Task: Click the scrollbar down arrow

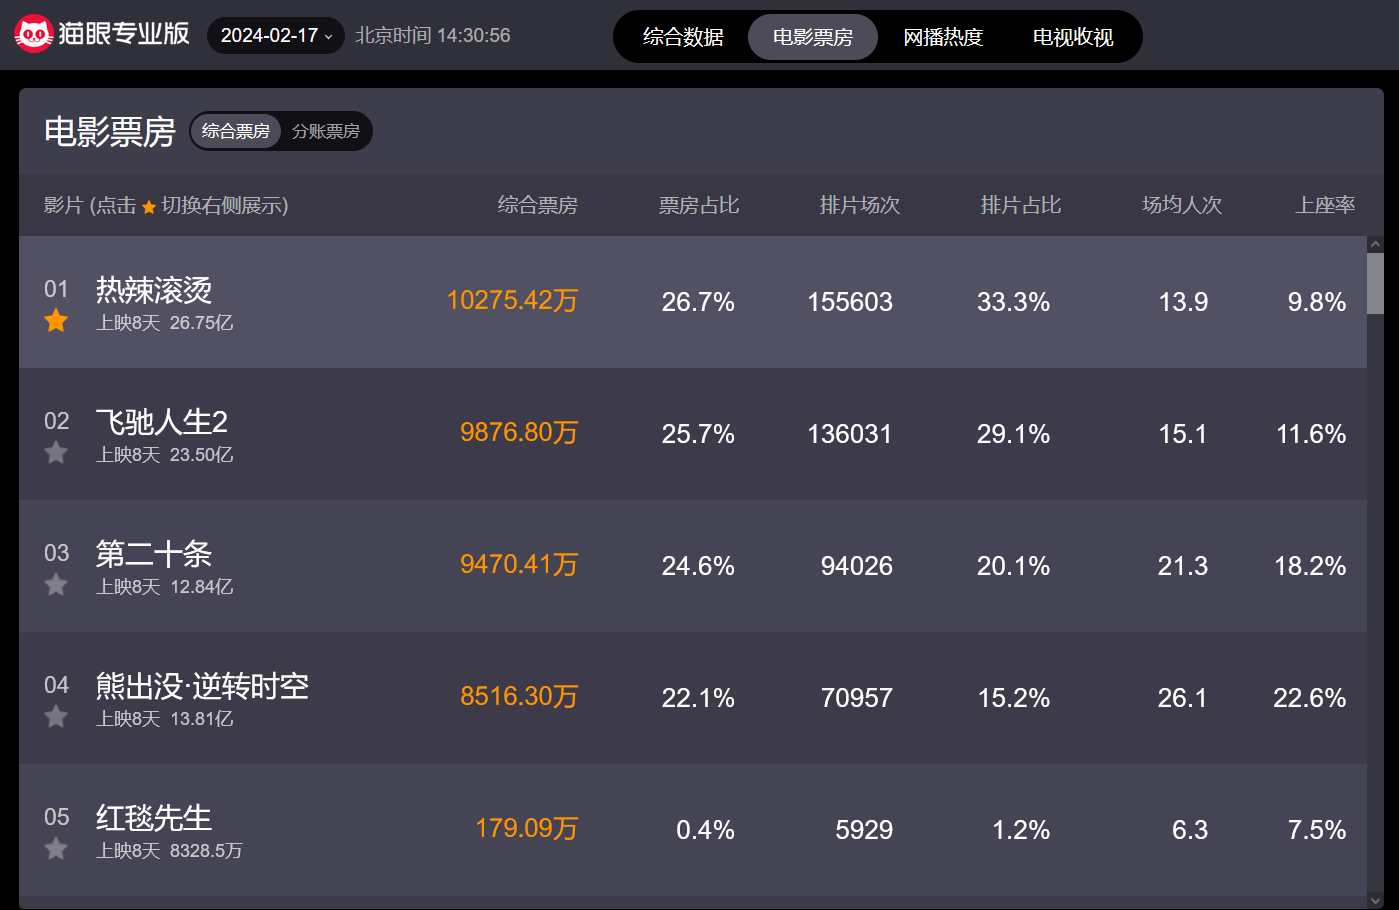Action: click(1376, 900)
